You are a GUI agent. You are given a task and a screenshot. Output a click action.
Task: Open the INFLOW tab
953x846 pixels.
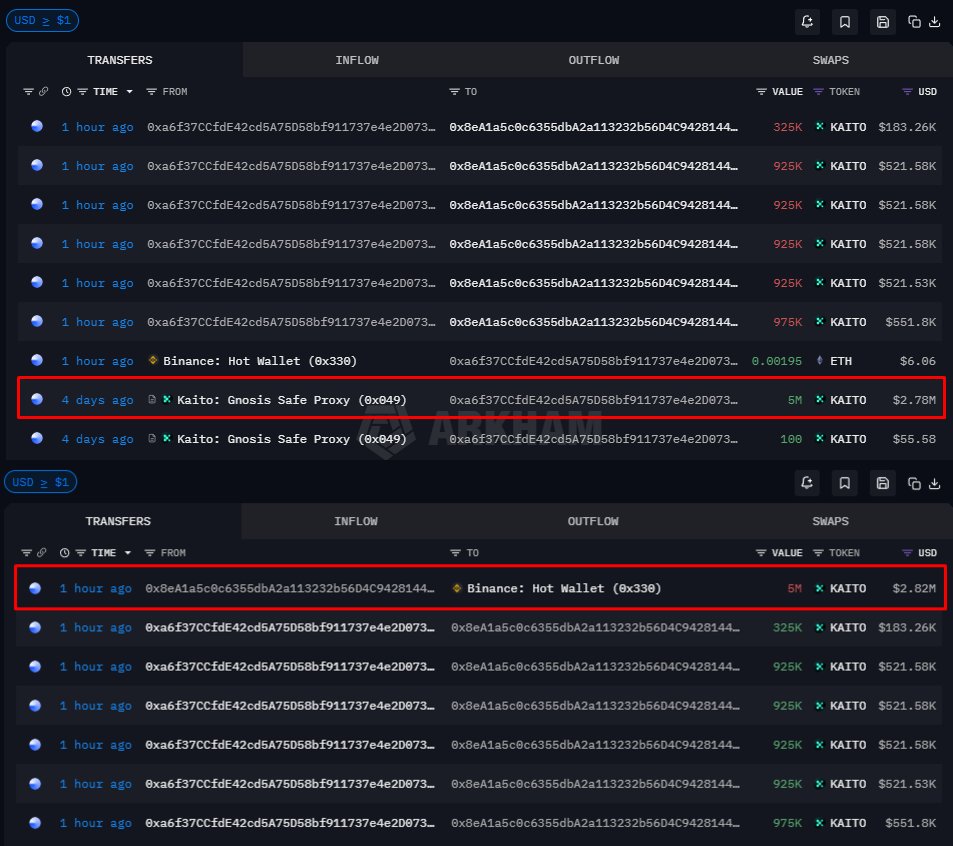[357, 60]
